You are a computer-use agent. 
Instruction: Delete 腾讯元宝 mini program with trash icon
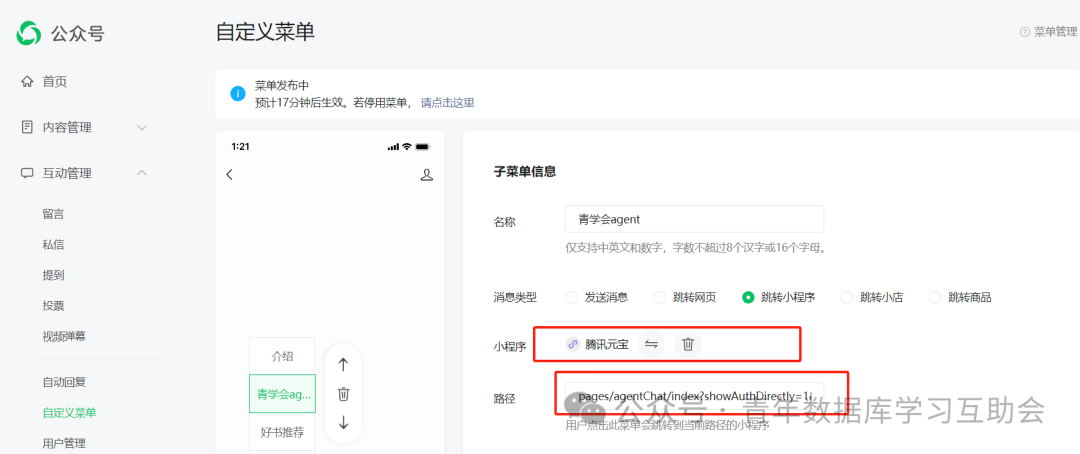click(x=687, y=344)
